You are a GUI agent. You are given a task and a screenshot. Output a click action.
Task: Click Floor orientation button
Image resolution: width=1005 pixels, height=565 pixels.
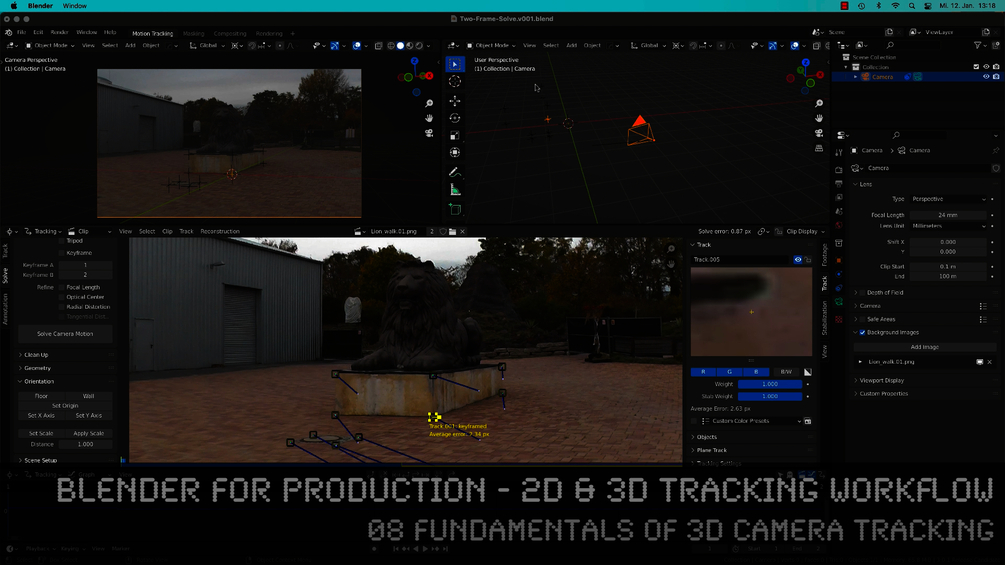pos(41,396)
